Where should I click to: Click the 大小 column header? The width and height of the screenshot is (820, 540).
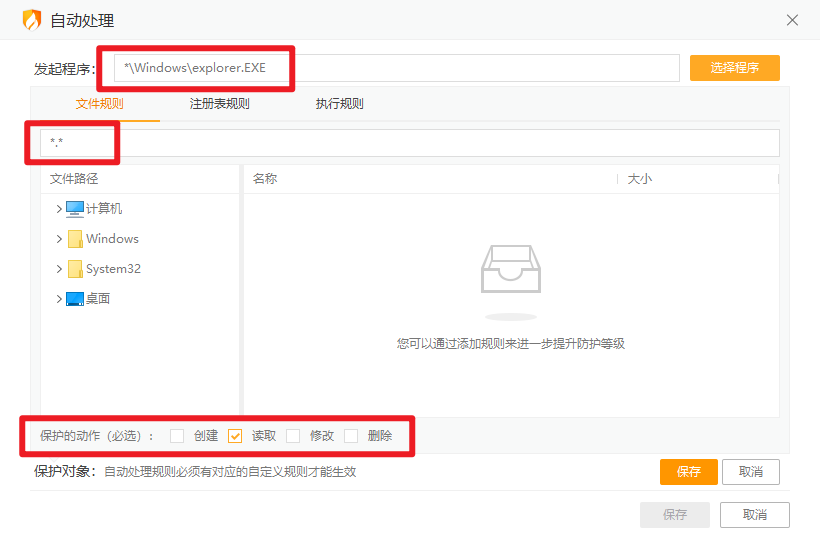tap(640, 179)
